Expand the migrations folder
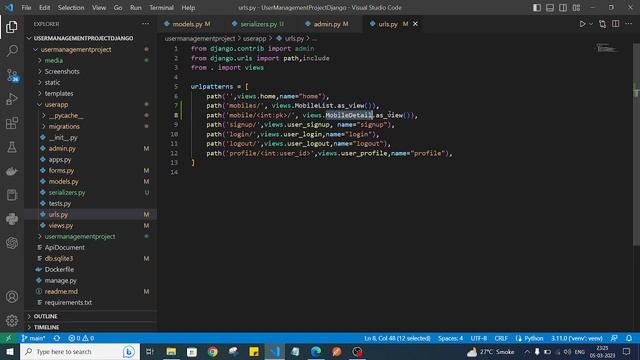The width and height of the screenshot is (640, 360). click(64, 126)
